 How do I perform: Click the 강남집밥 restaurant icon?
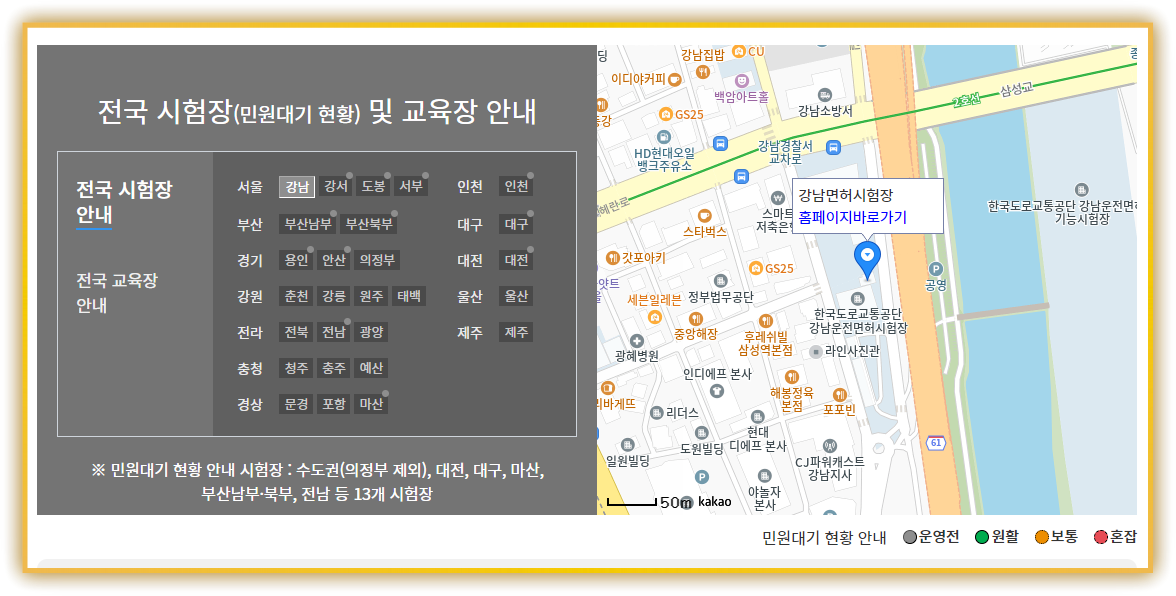703,72
